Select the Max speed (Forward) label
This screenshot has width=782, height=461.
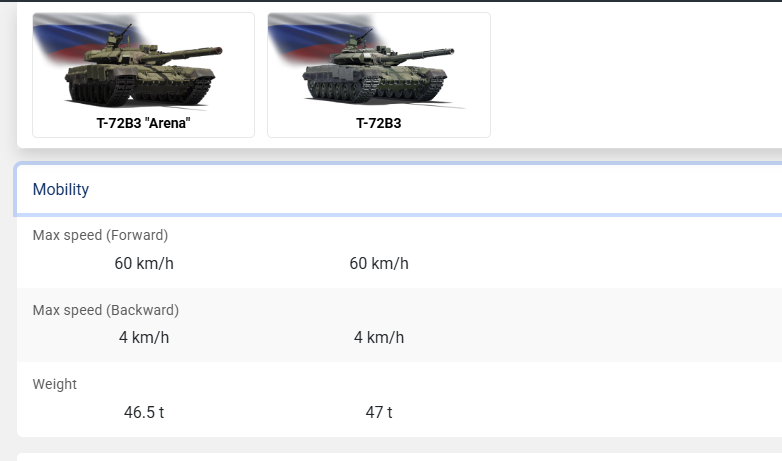pos(100,235)
